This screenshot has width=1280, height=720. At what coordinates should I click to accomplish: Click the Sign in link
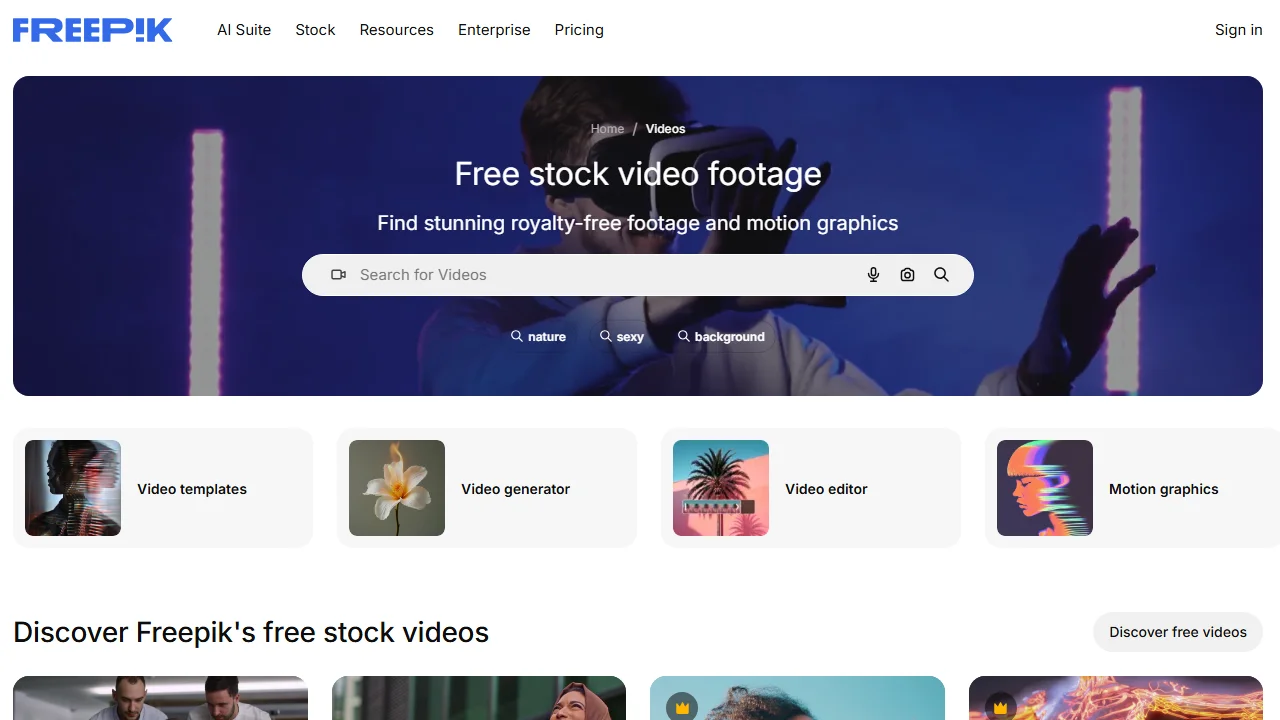(x=1238, y=30)
